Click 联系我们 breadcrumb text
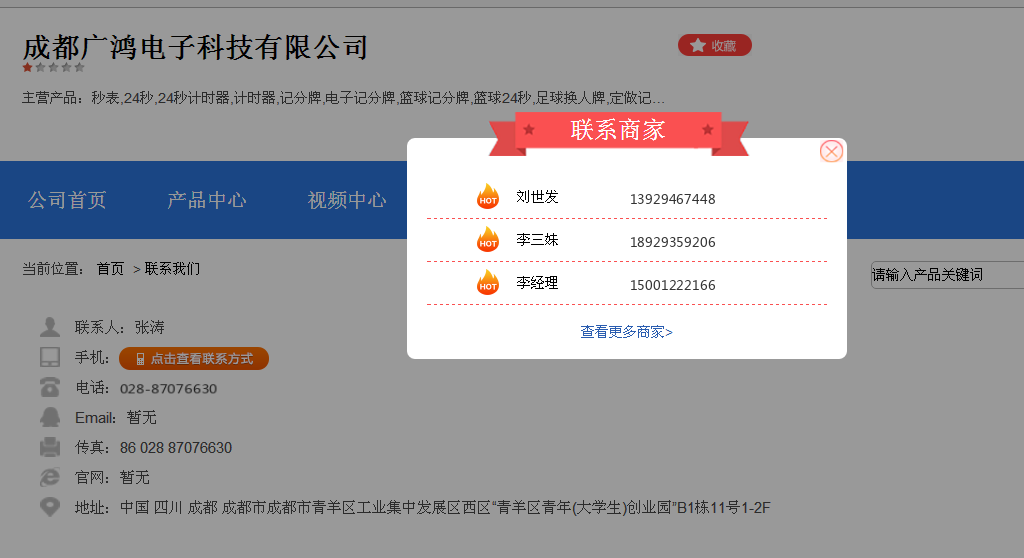The width and height of the screenshot is (1024, 558). point(172,269)
